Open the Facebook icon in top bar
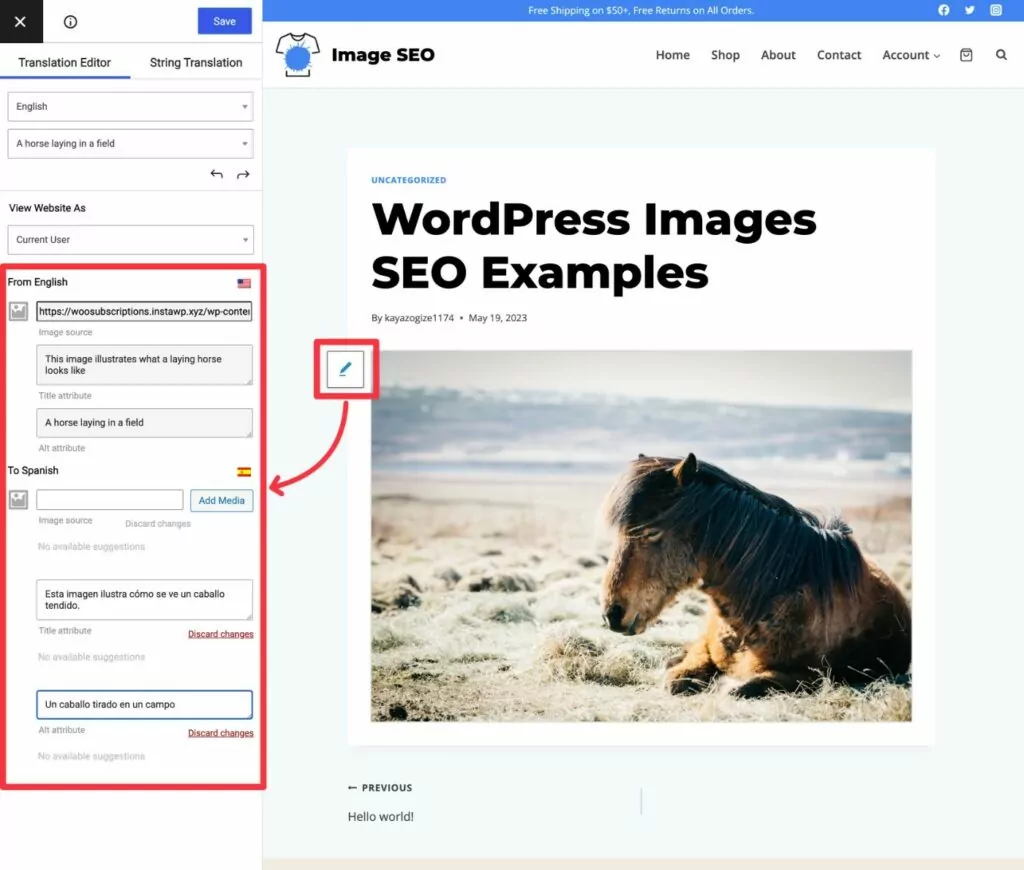This screenshot has width=1024, height=870. (x=944, y=10)
